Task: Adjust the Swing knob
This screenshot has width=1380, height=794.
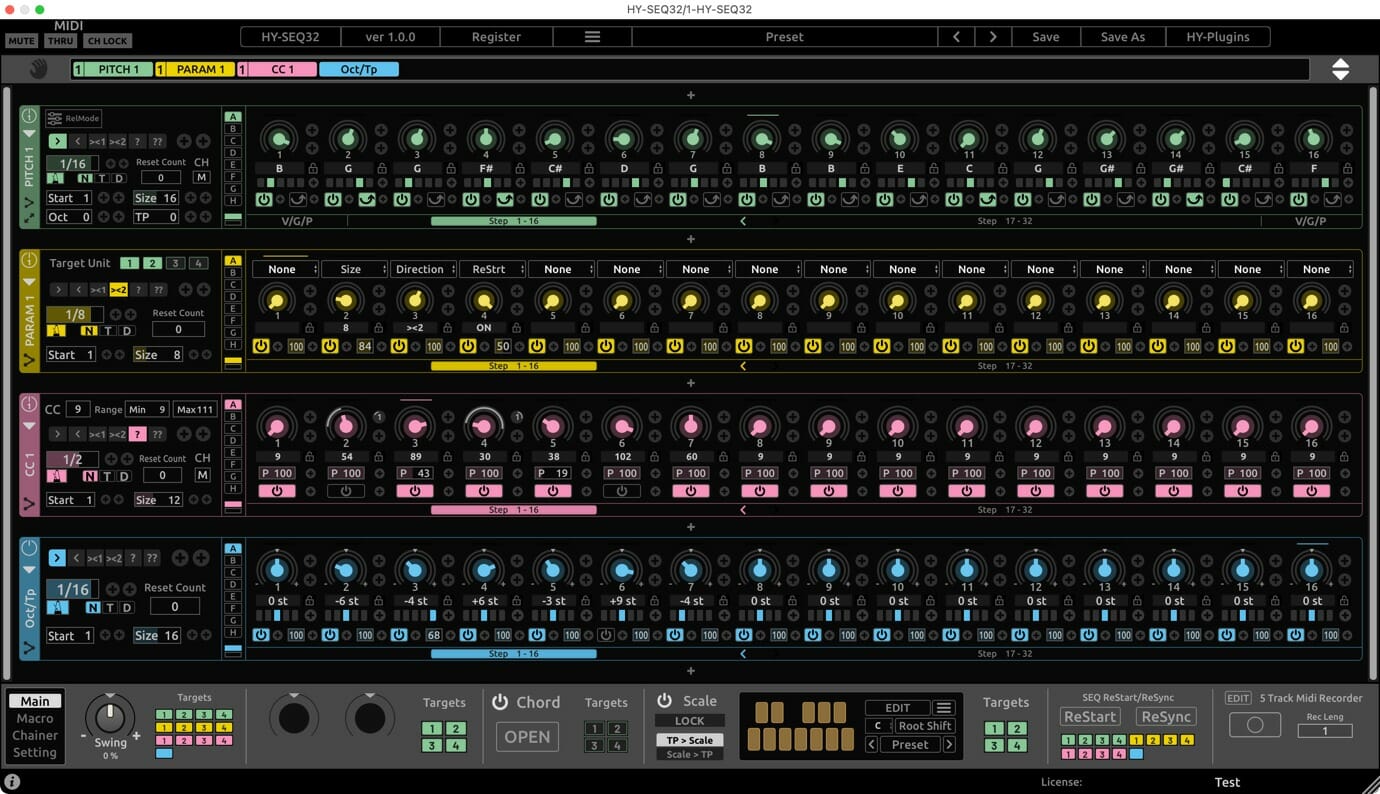Action: pos(110,720)
